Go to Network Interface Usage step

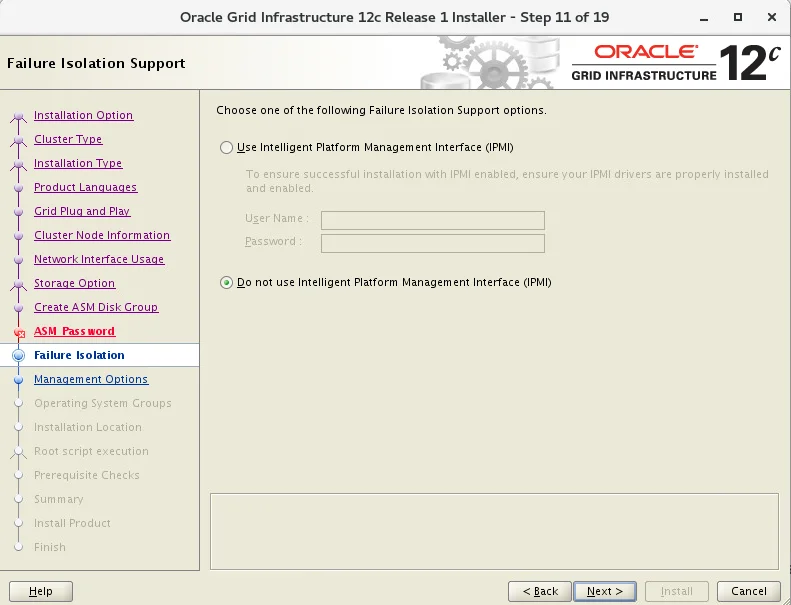click(99, 259)
